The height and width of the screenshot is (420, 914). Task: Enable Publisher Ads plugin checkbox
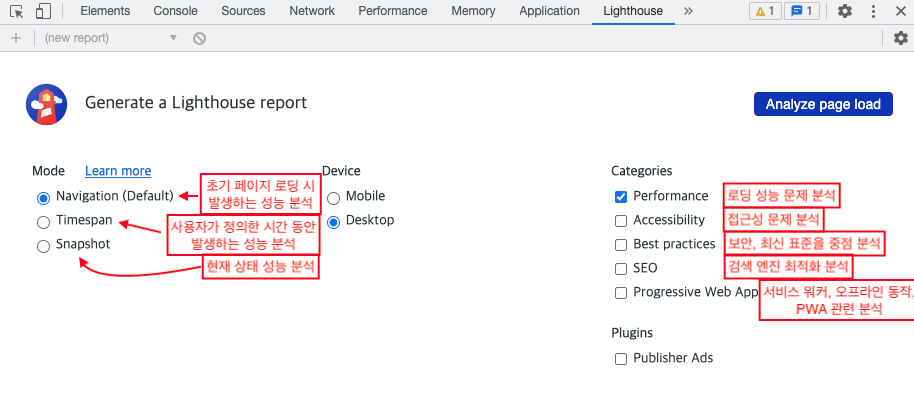[621, 359]
